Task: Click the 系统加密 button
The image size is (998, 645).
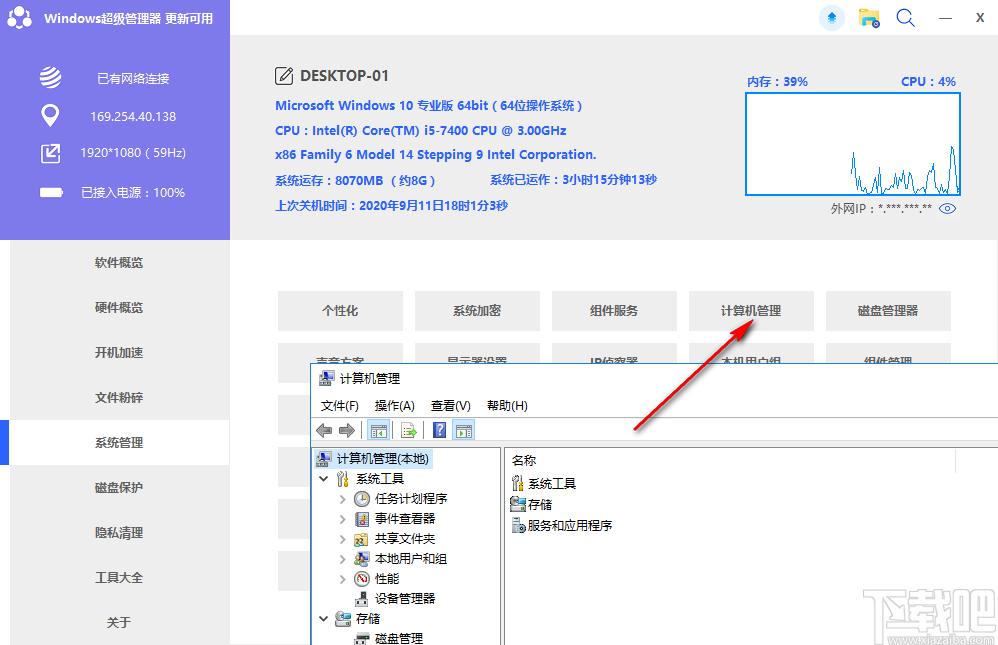Action: (477, 311)
